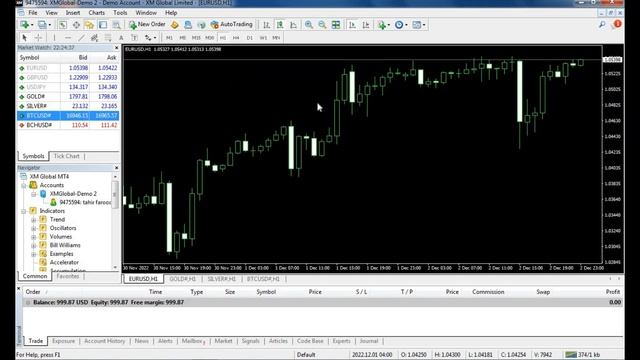Image resolution: width=640 pixels, height=360 pixels.
Task: Open the Profiles dropdown arrow
Action: [49, 25]
